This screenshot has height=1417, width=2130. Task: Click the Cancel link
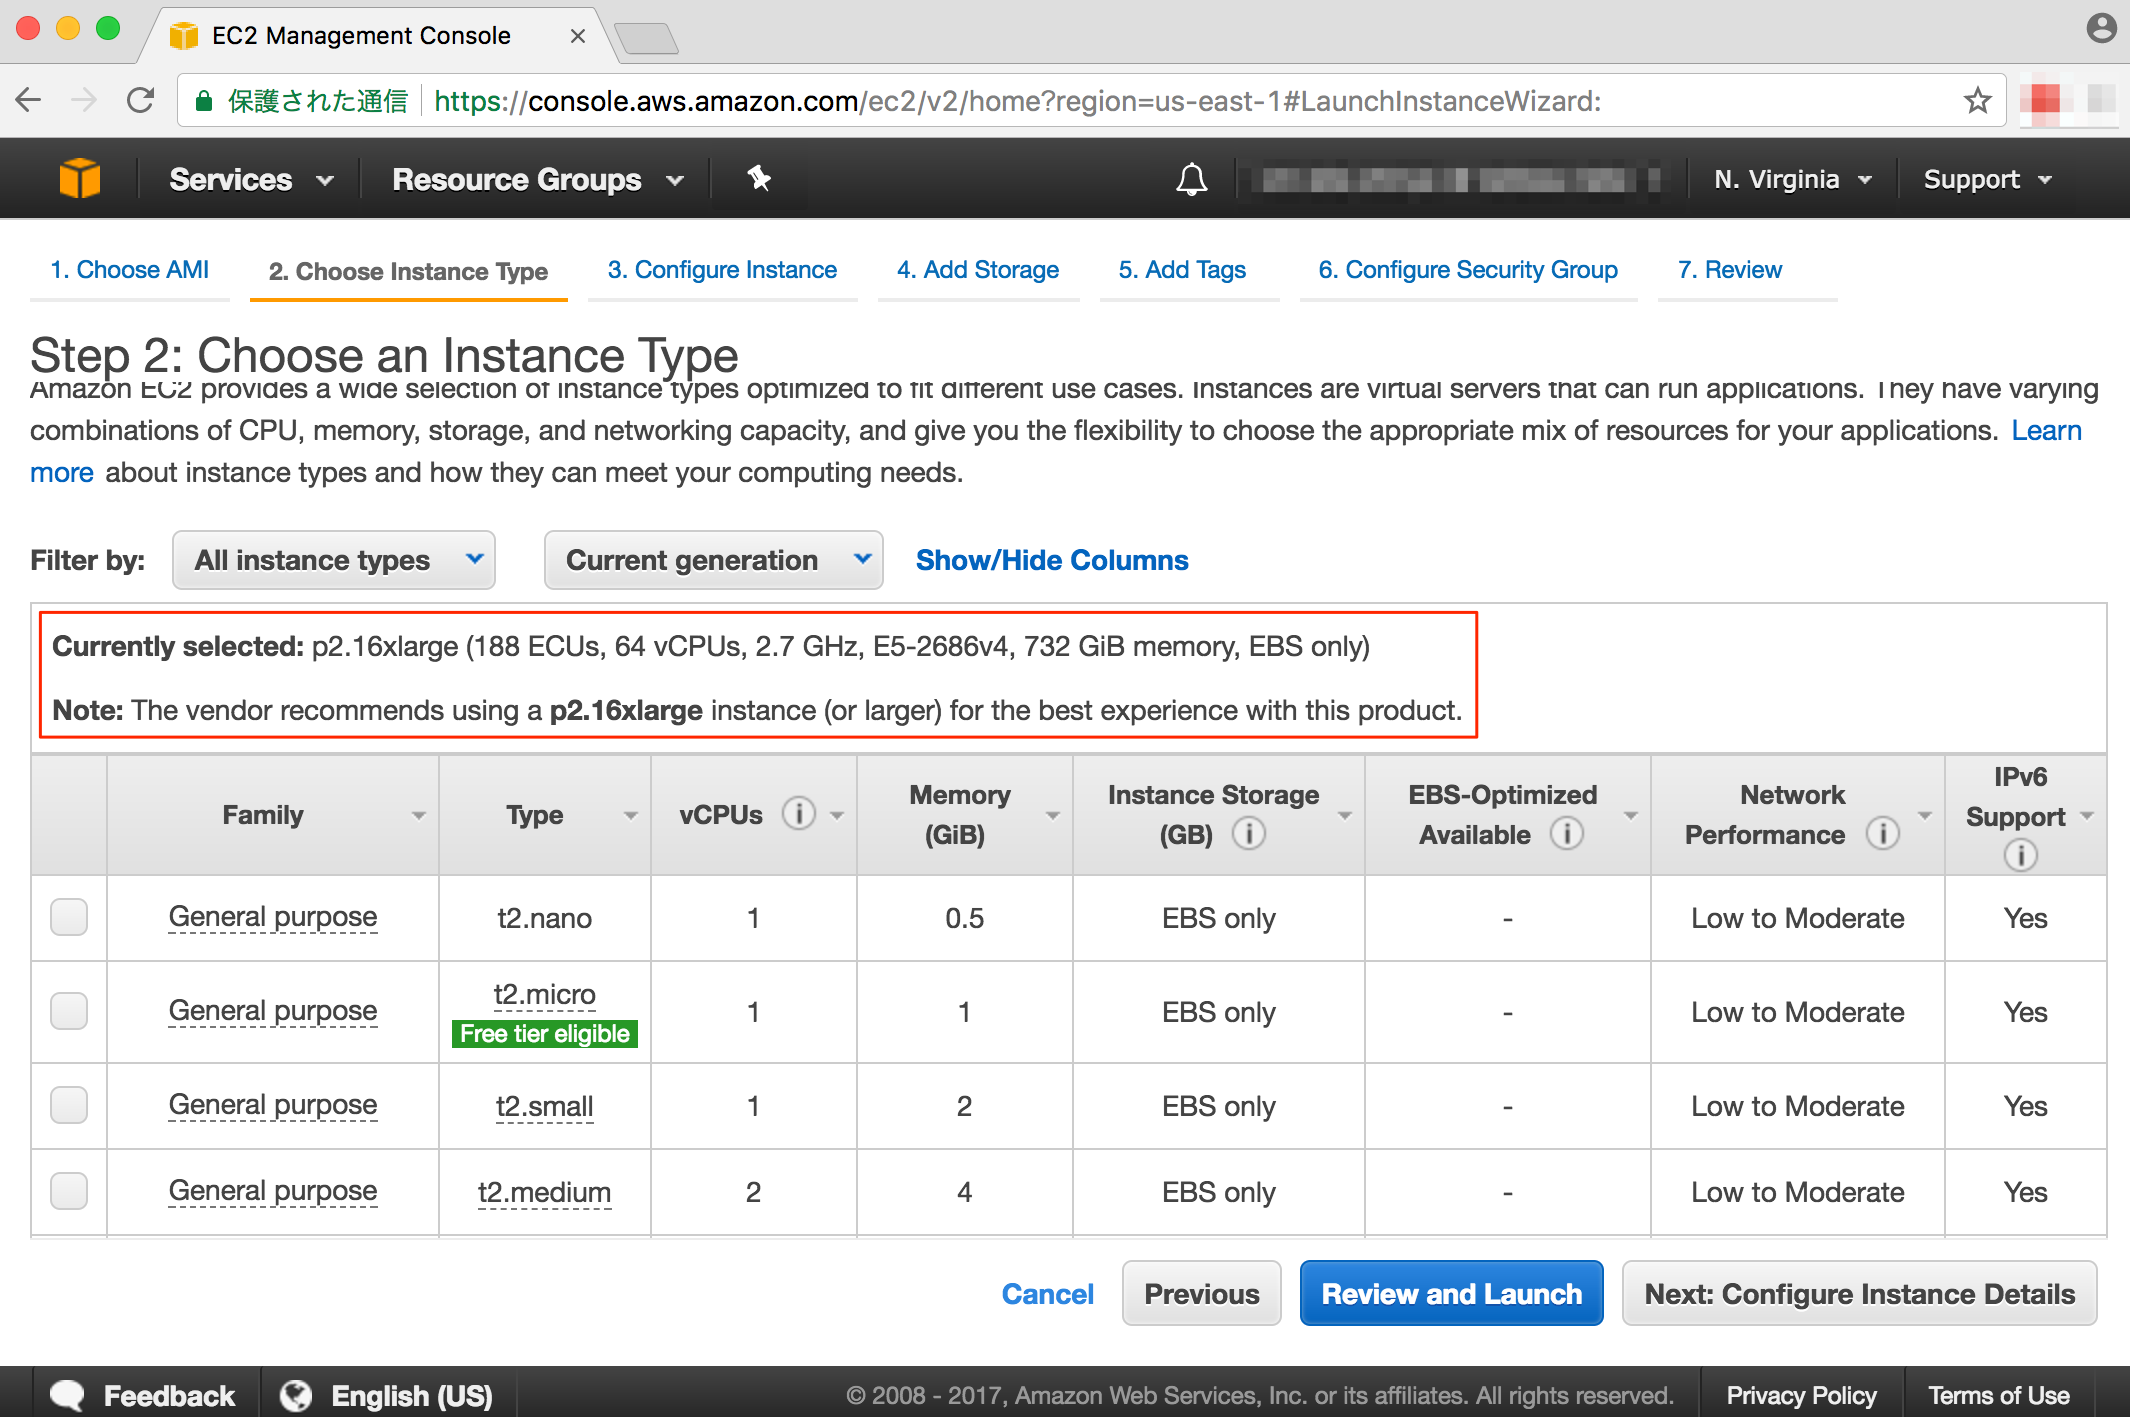click(1047, 1294)
